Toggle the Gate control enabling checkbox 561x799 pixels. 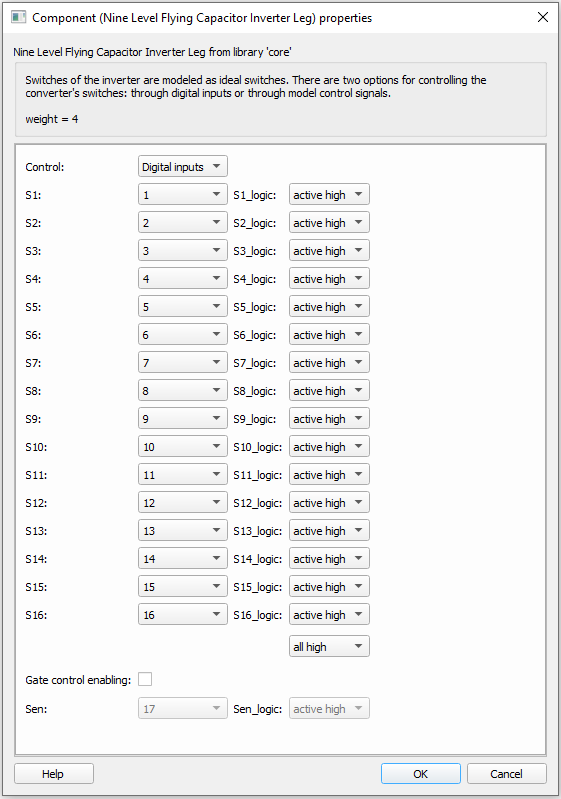145,679
